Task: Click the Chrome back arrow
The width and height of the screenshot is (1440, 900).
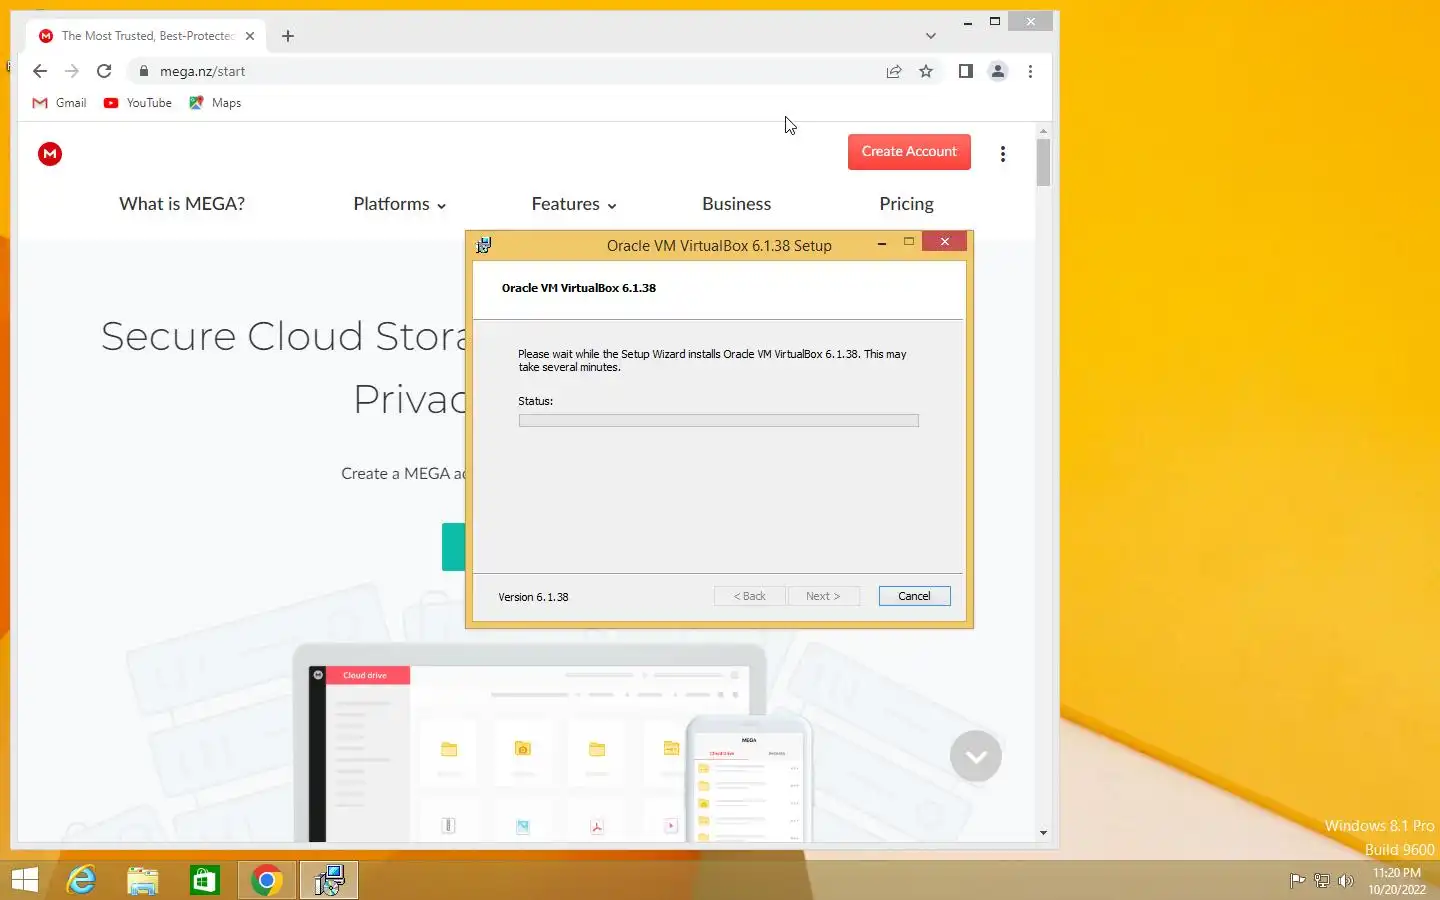Action: pos(40,71)
